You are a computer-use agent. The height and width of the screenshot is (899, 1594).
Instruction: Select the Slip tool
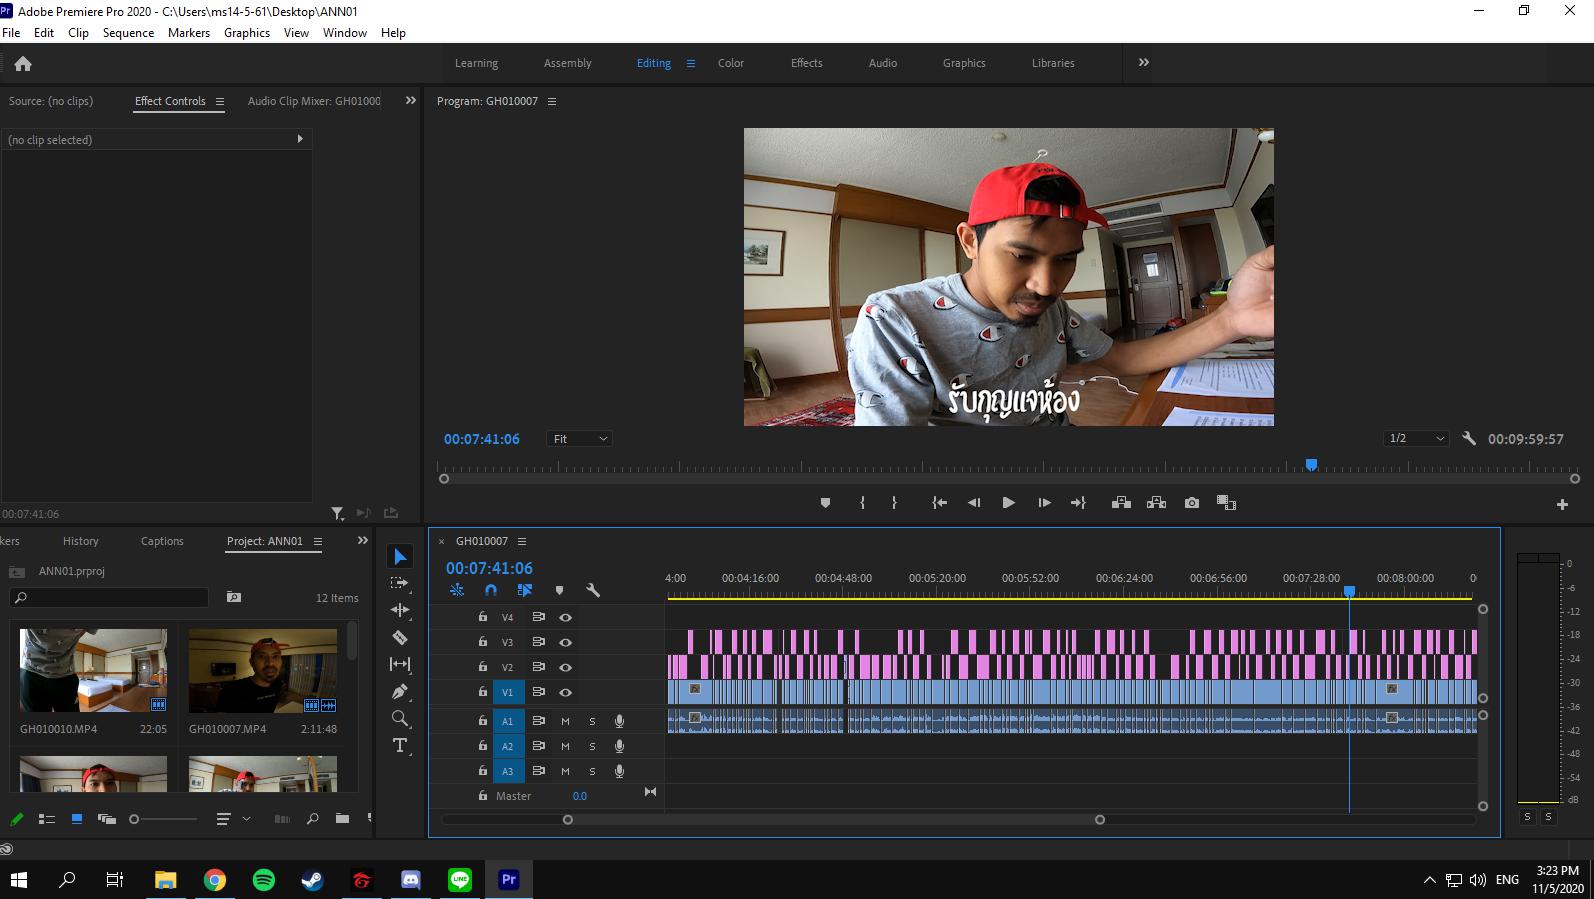point(400,664)
